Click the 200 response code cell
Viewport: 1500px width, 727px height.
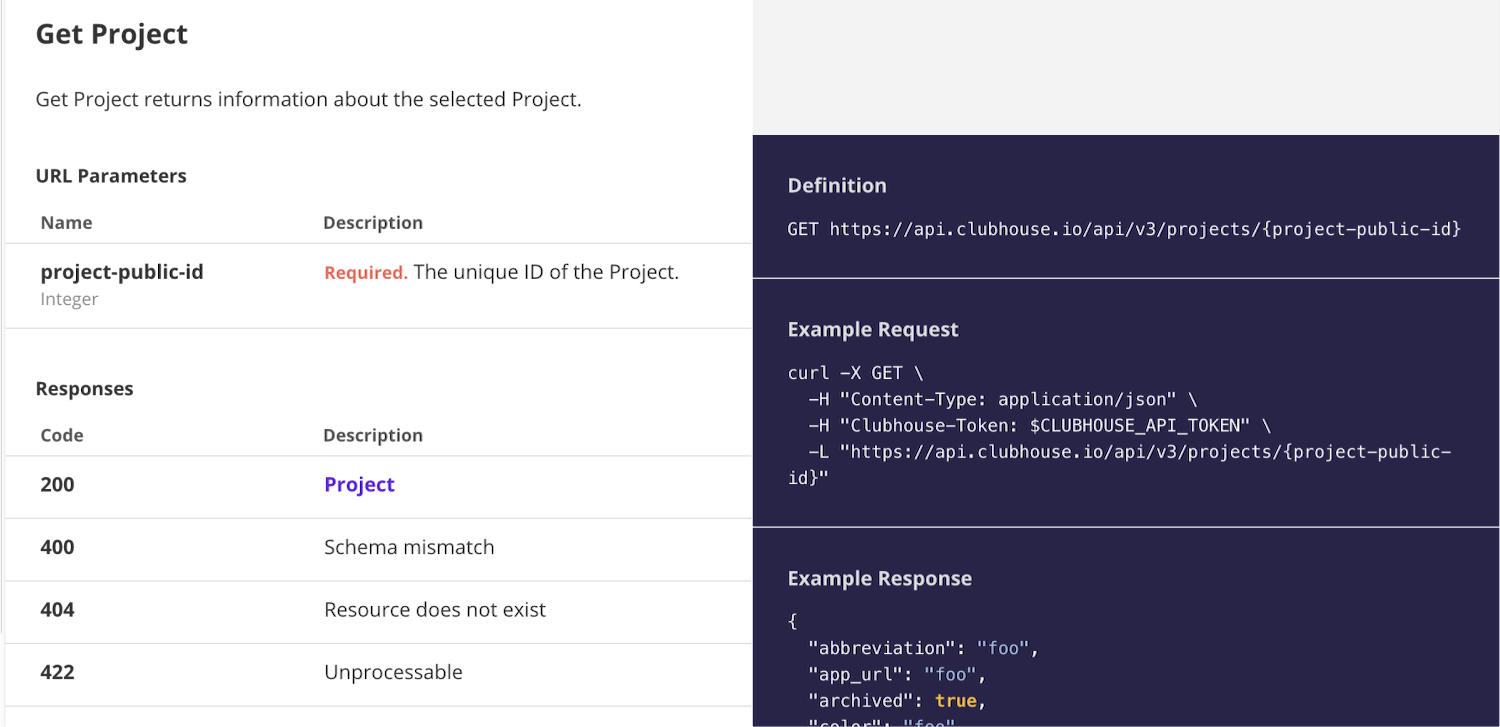[x=57, y=484]
